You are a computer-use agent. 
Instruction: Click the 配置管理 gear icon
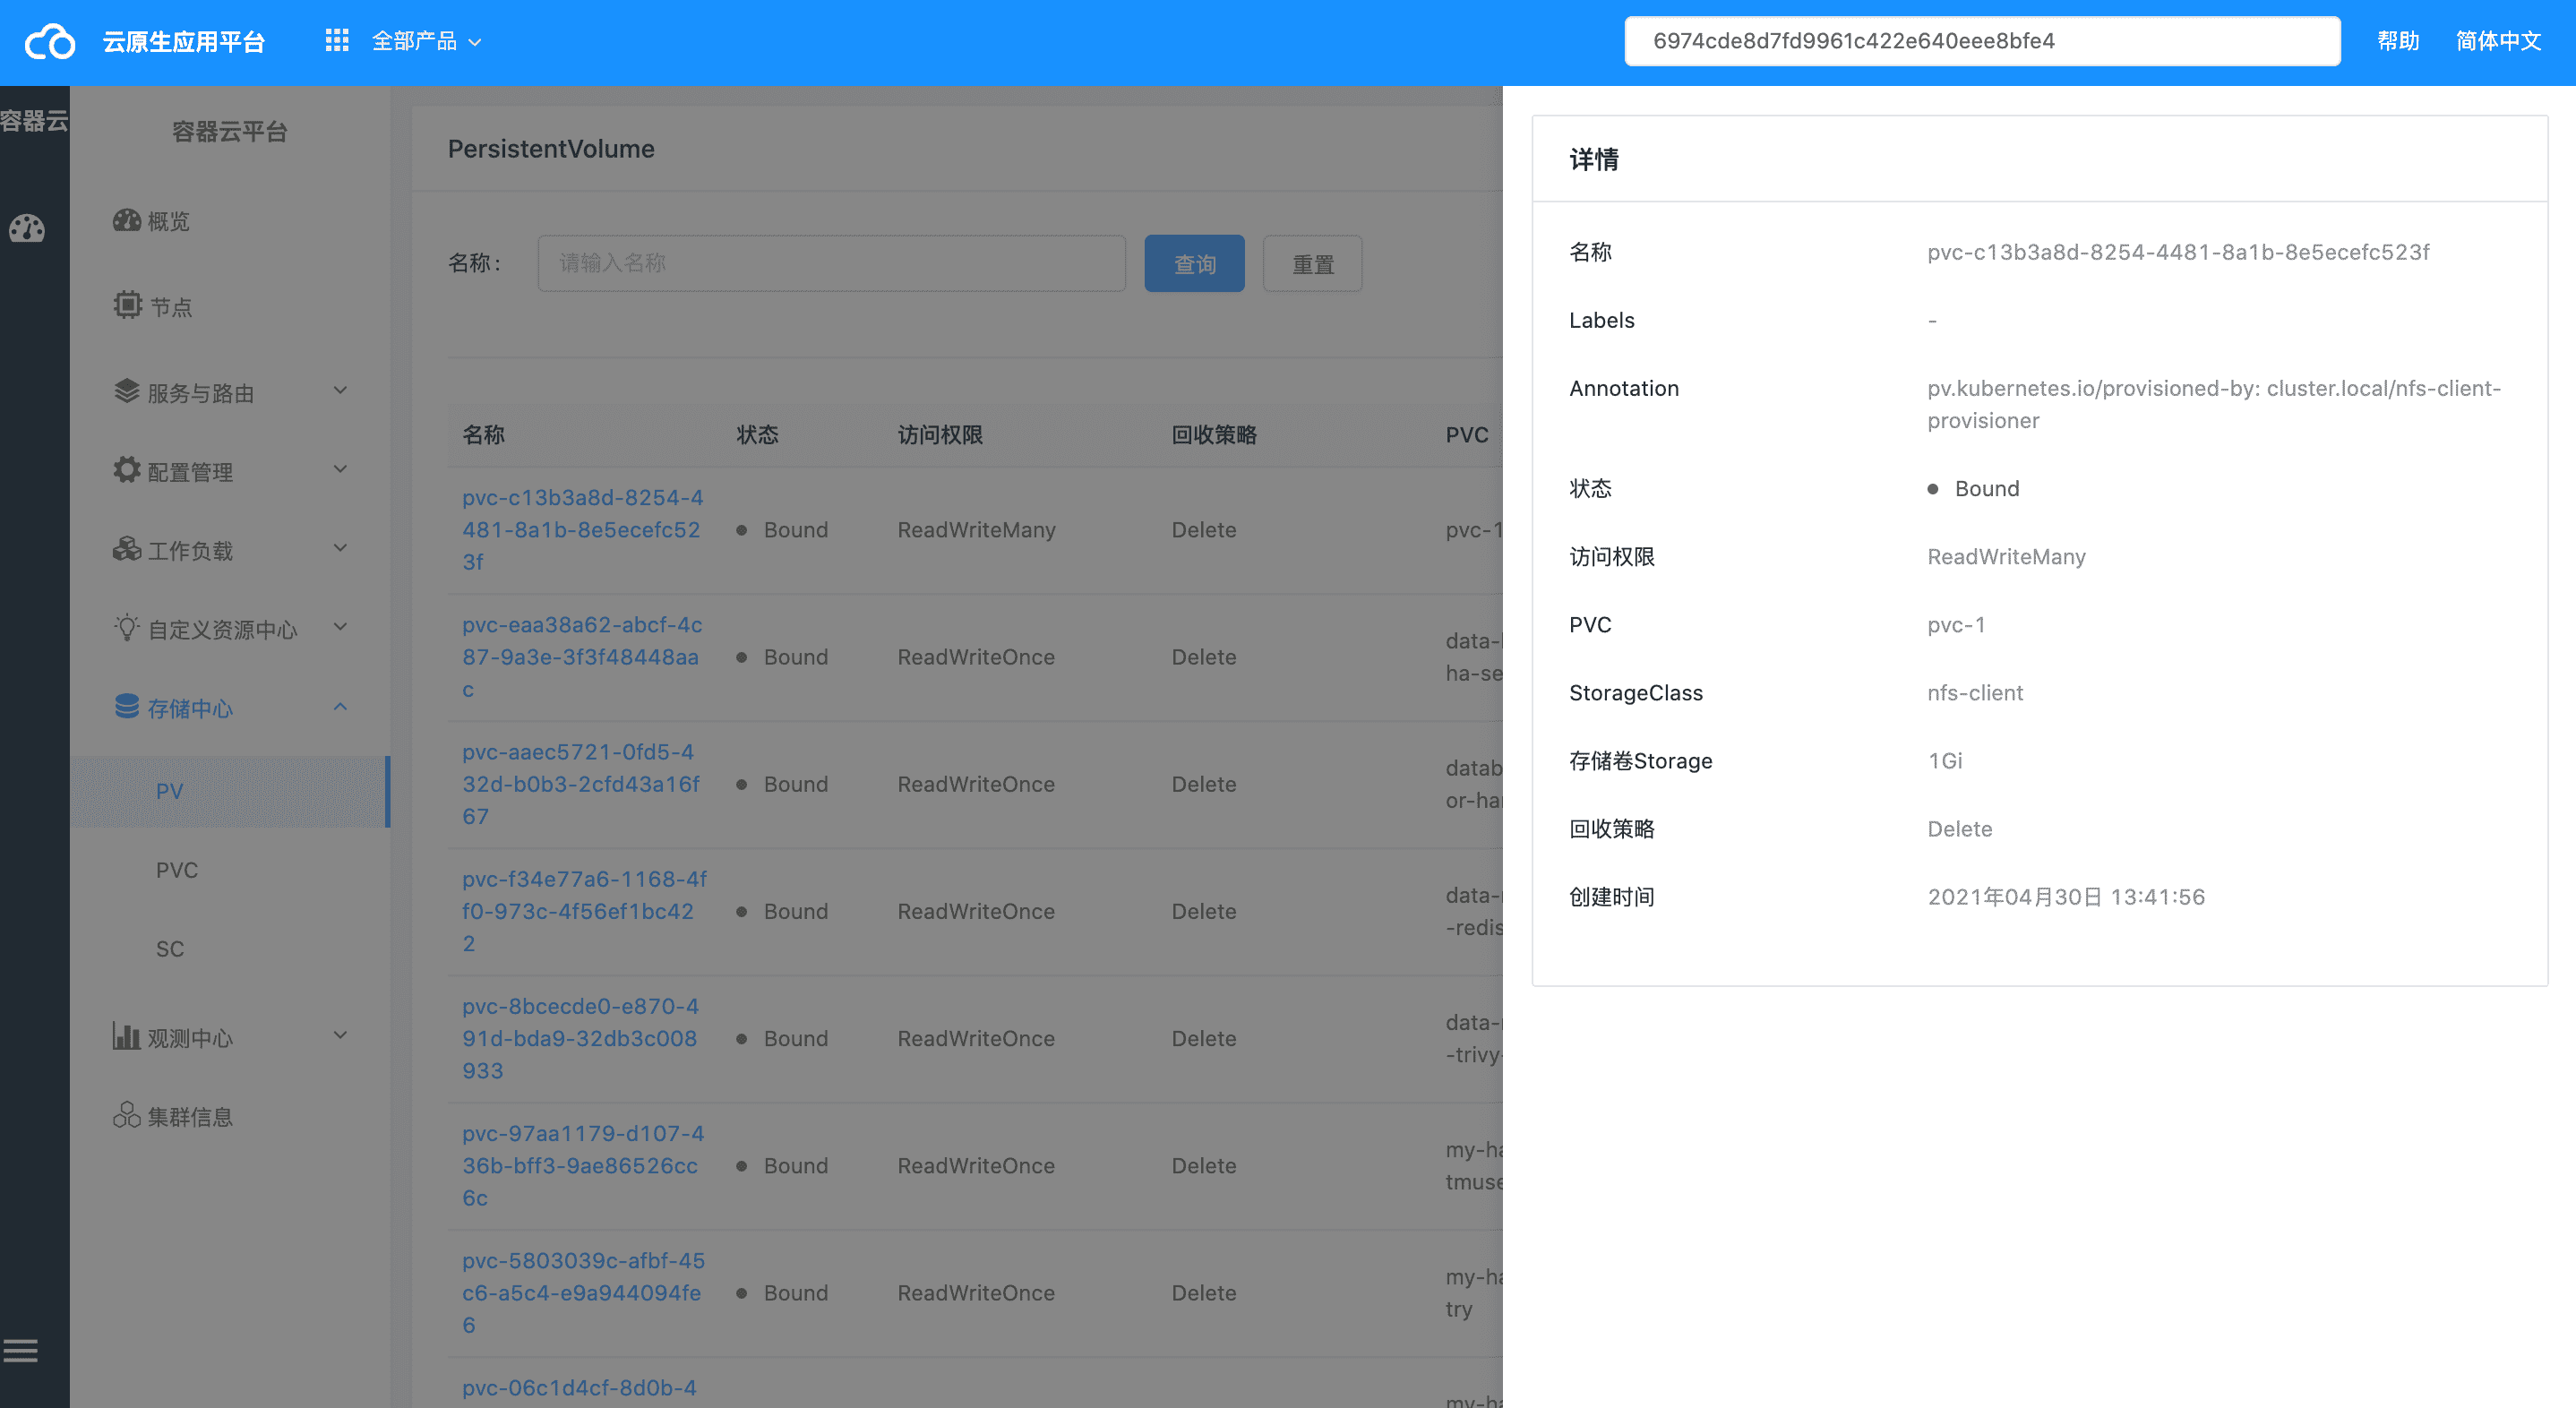click(127, 470)
